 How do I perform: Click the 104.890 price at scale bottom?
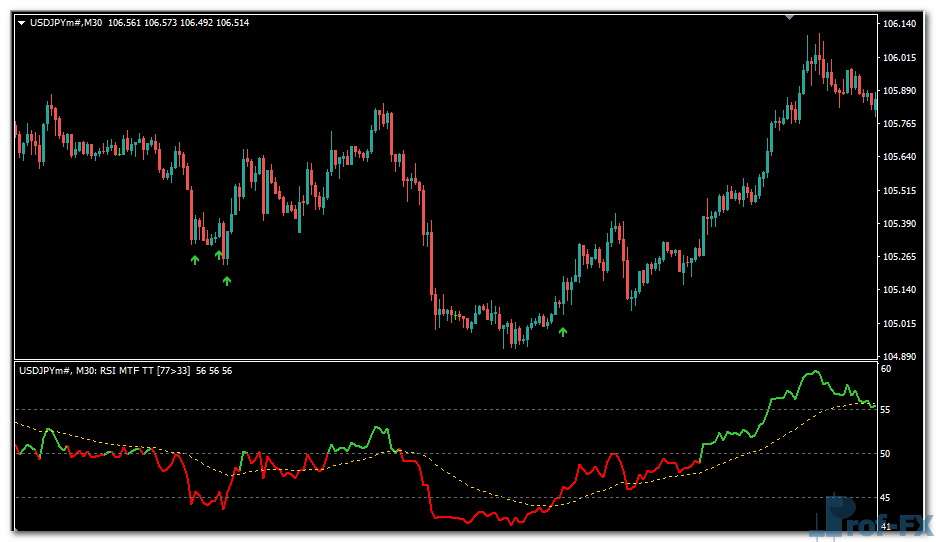(x=900, y=356)
